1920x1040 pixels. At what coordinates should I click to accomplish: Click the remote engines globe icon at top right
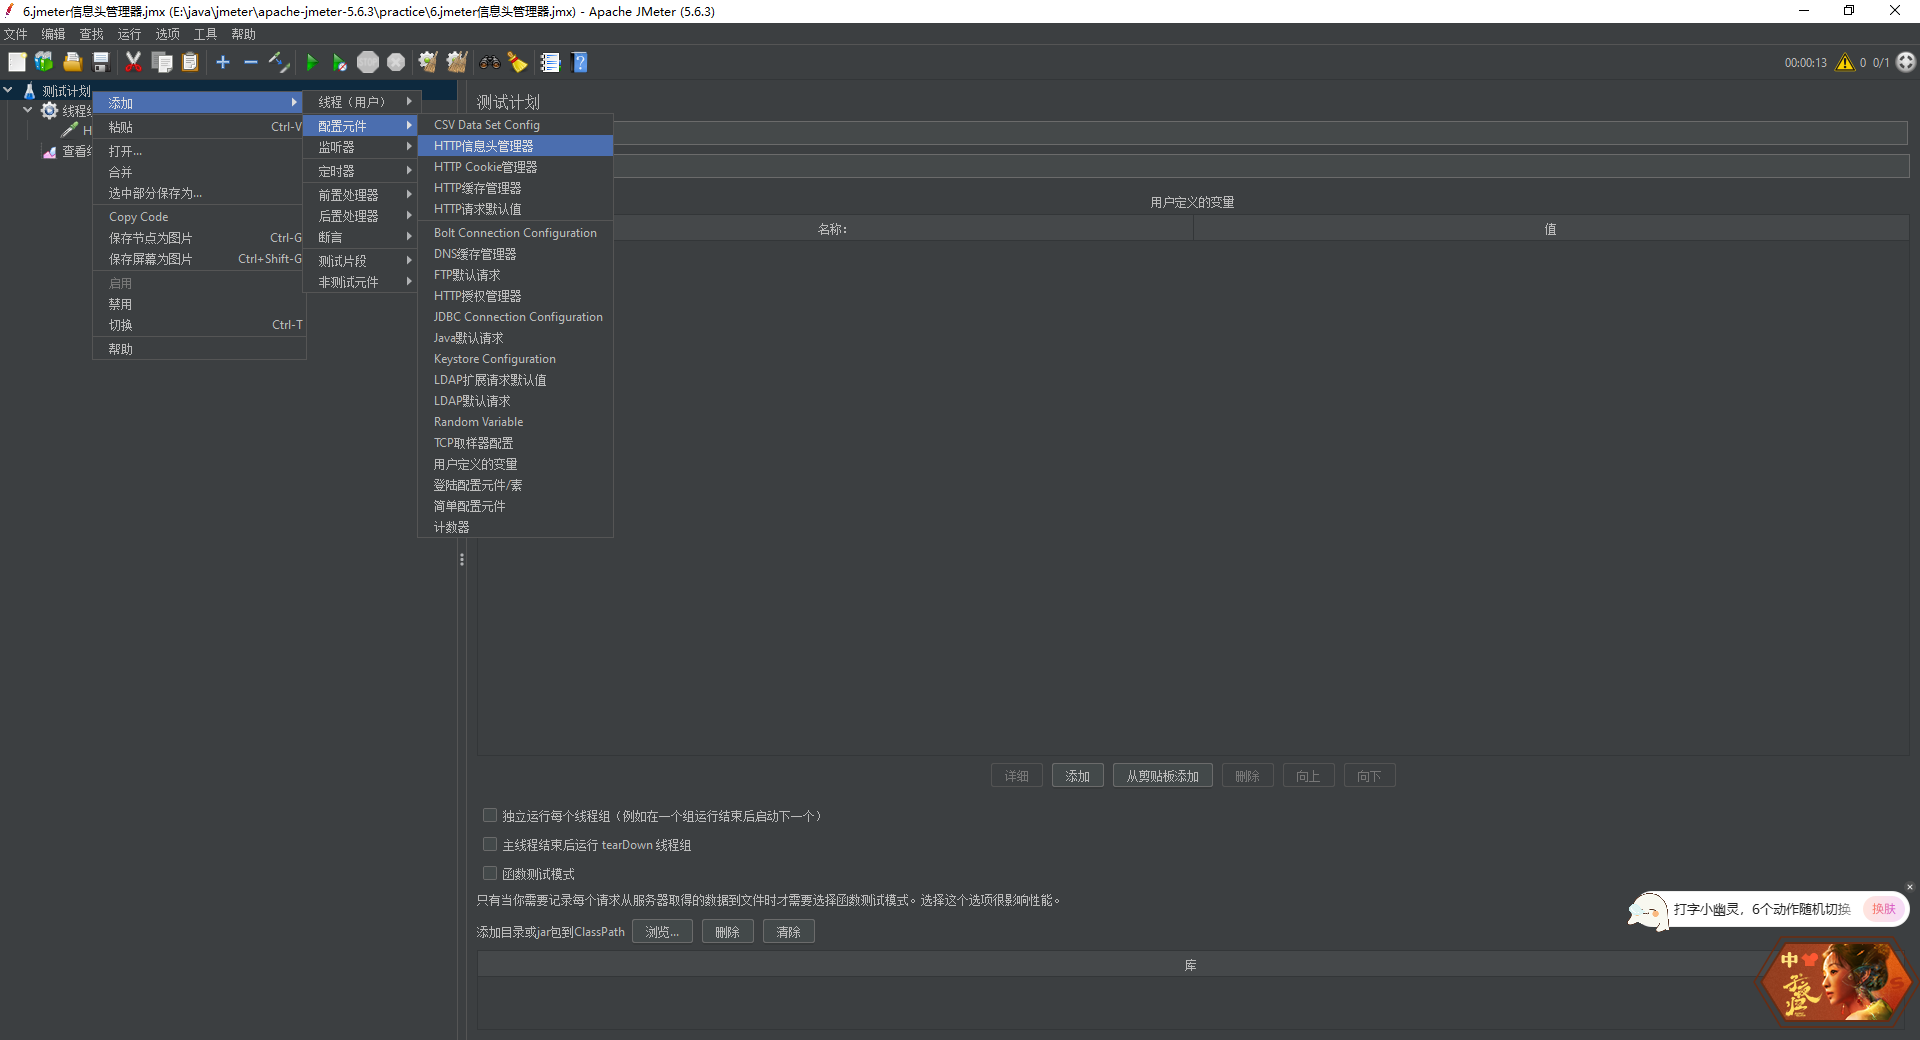click(x=1906, y=62)
